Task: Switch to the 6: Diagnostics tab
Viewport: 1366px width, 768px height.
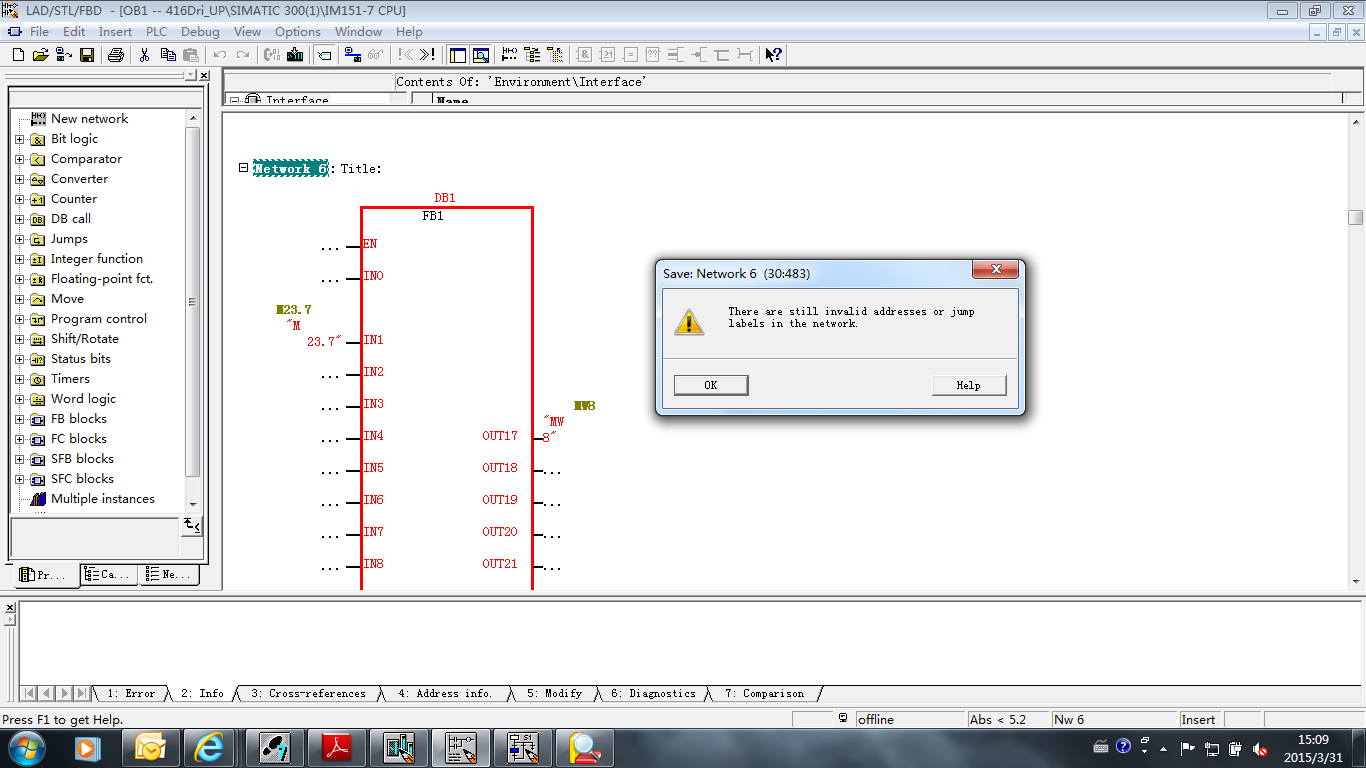Action: tap(652, 693)
